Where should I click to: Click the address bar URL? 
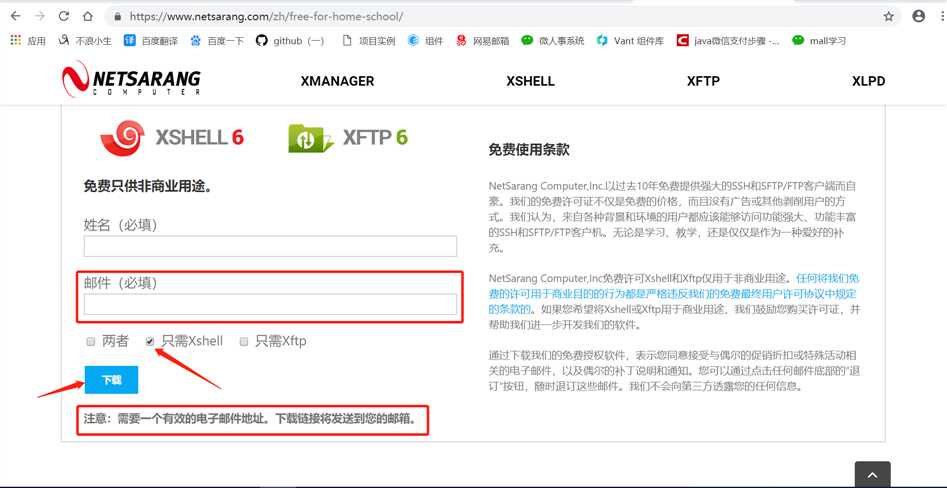pyautogui.click(x=266, y=16)
